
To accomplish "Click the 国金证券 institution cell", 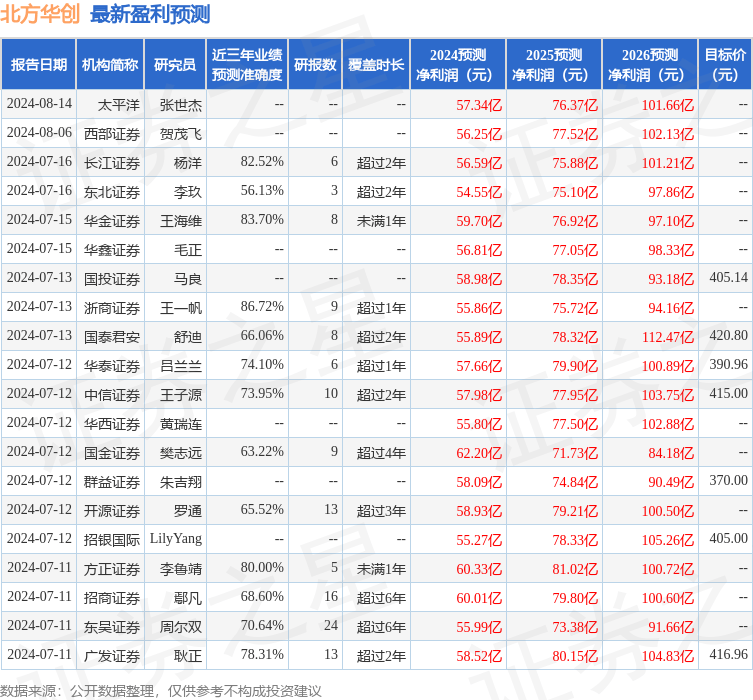I will (112, 453).
